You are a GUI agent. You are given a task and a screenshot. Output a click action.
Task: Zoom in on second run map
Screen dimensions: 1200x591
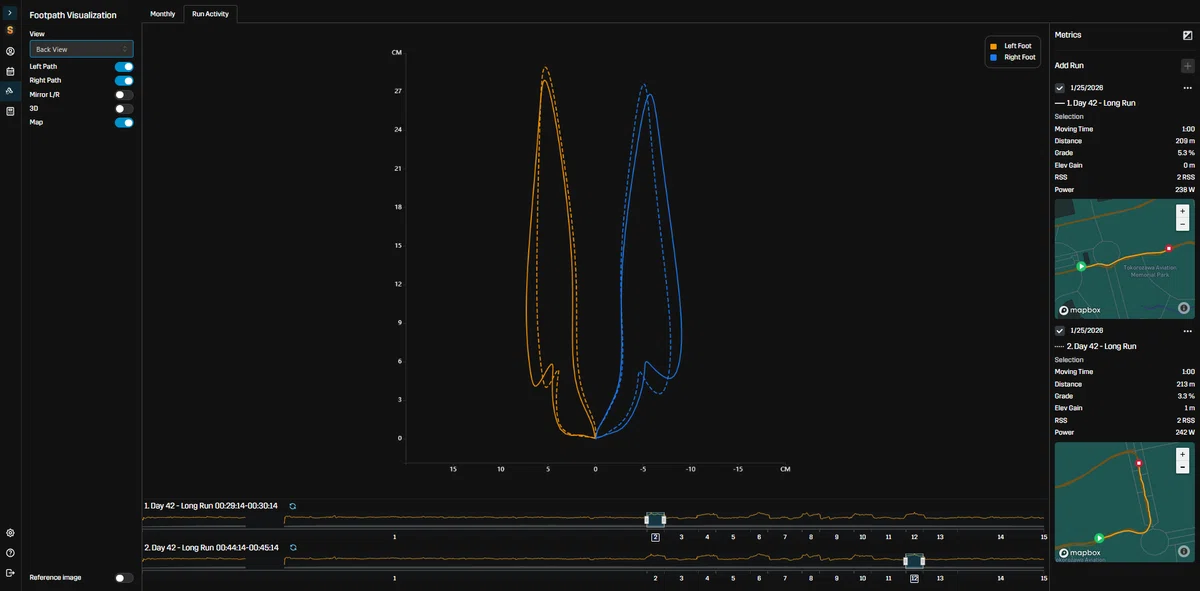[x=1183, y=454]
